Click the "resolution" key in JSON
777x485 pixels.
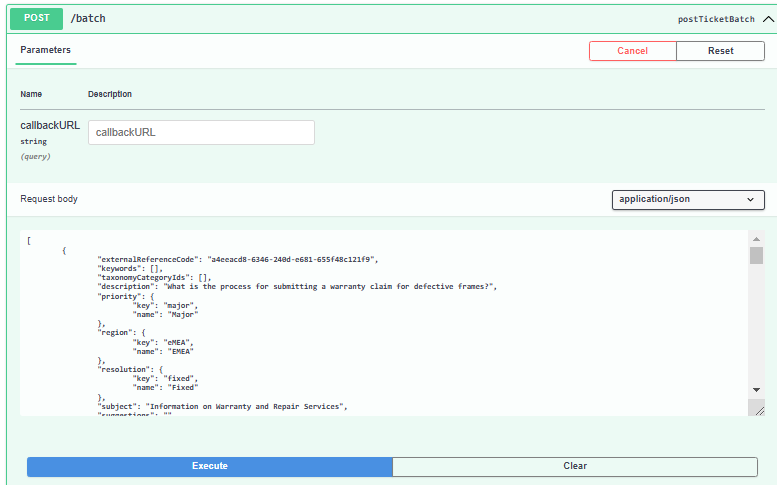tap(124, 370)
